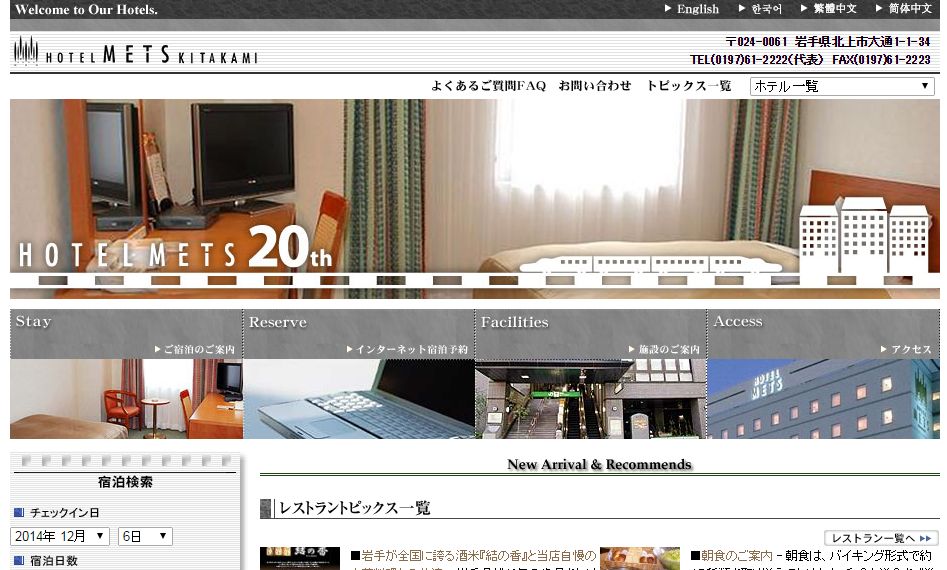This screenshot has width=947, height=570.
Task: Click the breakfast article thumbnail
Action: coord(640,559)
